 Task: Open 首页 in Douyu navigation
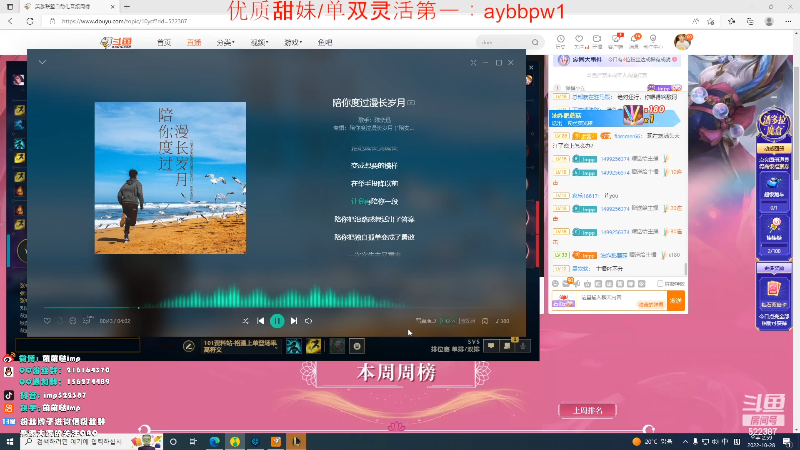click(x=164, y=42)
